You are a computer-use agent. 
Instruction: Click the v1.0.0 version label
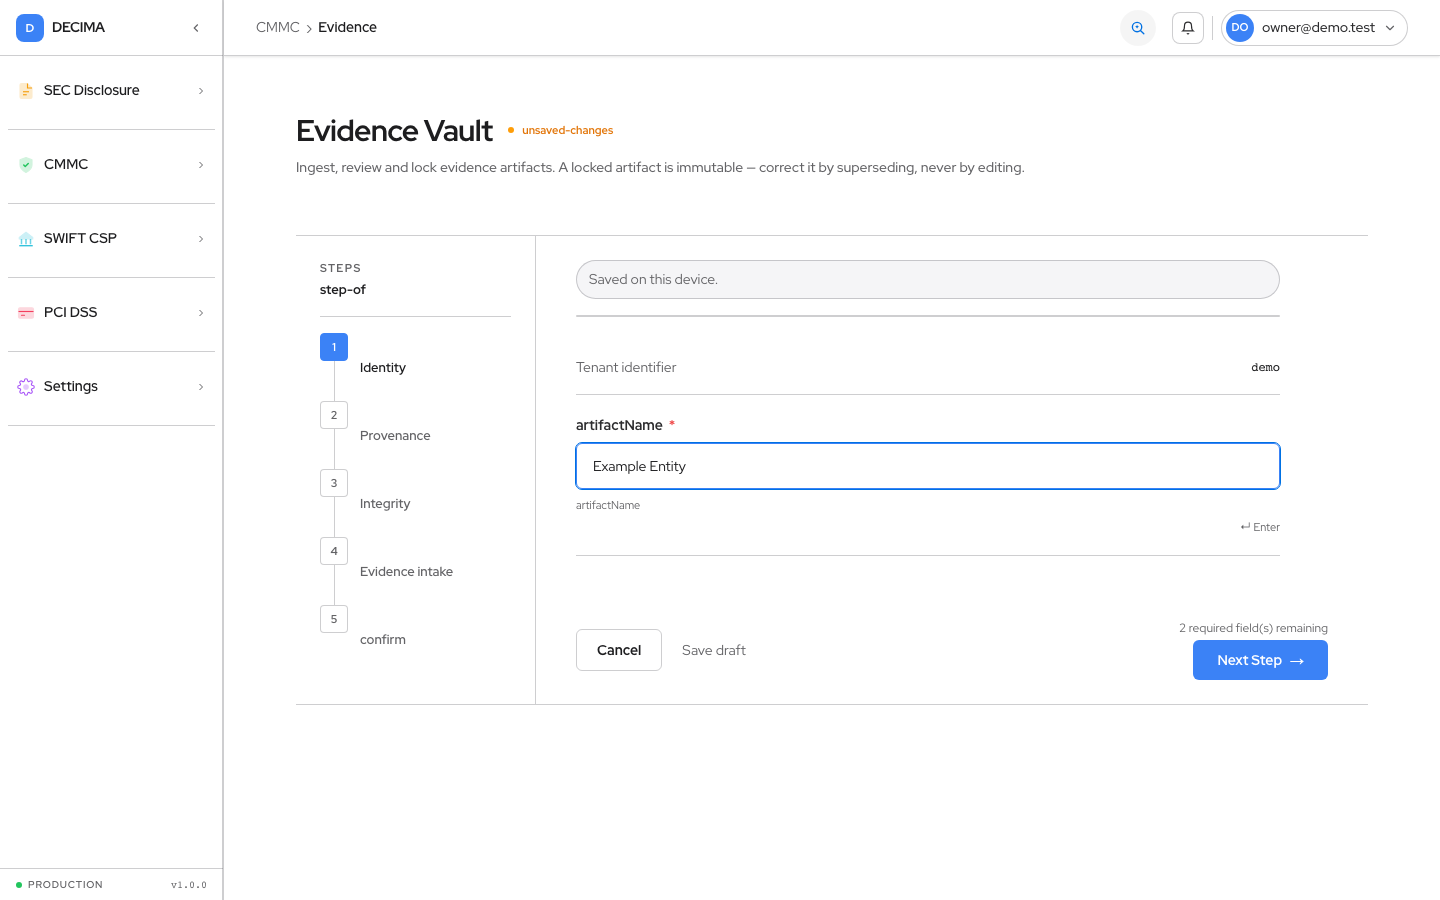click(x=189, y=885)
